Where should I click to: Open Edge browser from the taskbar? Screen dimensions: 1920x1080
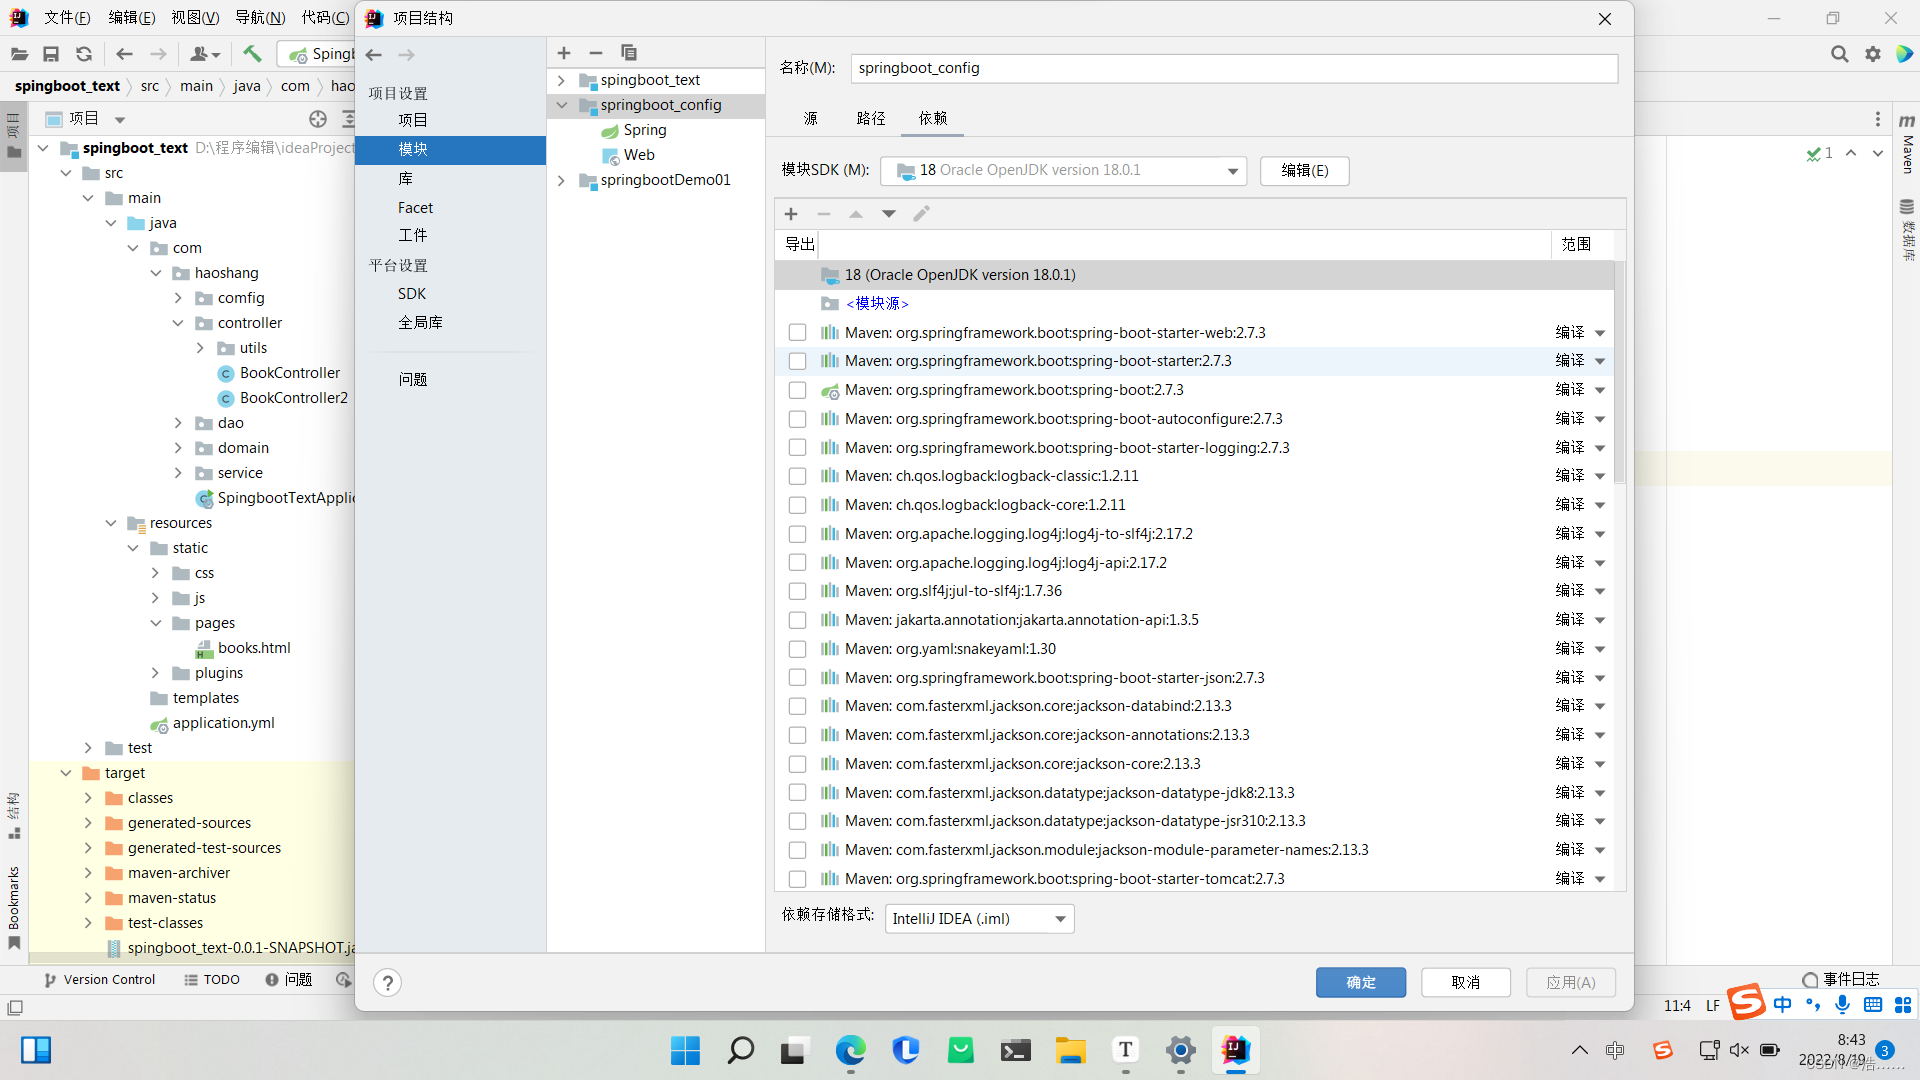(x=851, y=1050)
